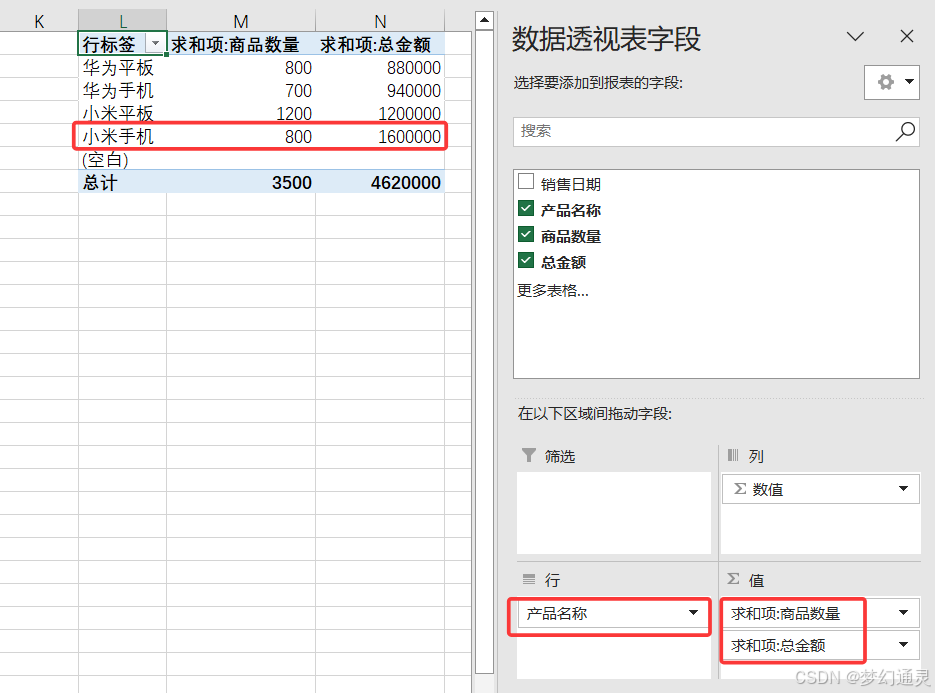
Task: Uncheck the 产品名称 field checkbox
Action: [526, 208]
